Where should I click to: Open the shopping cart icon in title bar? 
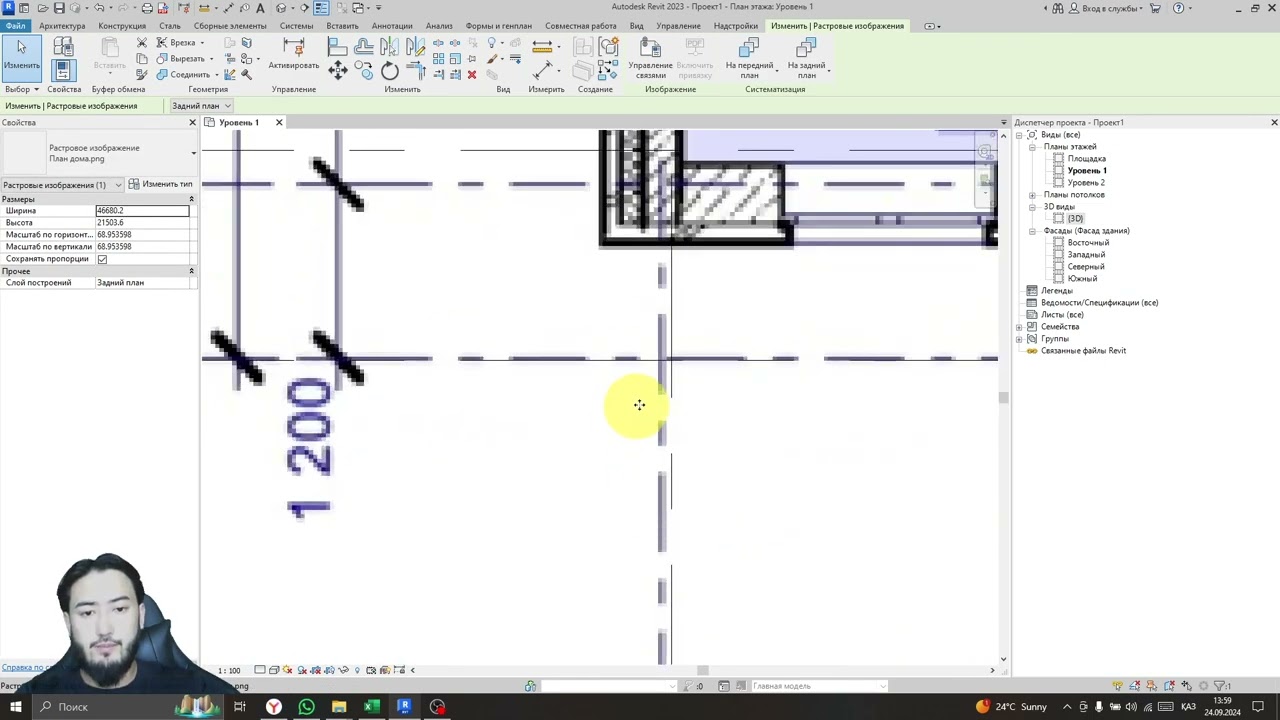[1155, 8]
